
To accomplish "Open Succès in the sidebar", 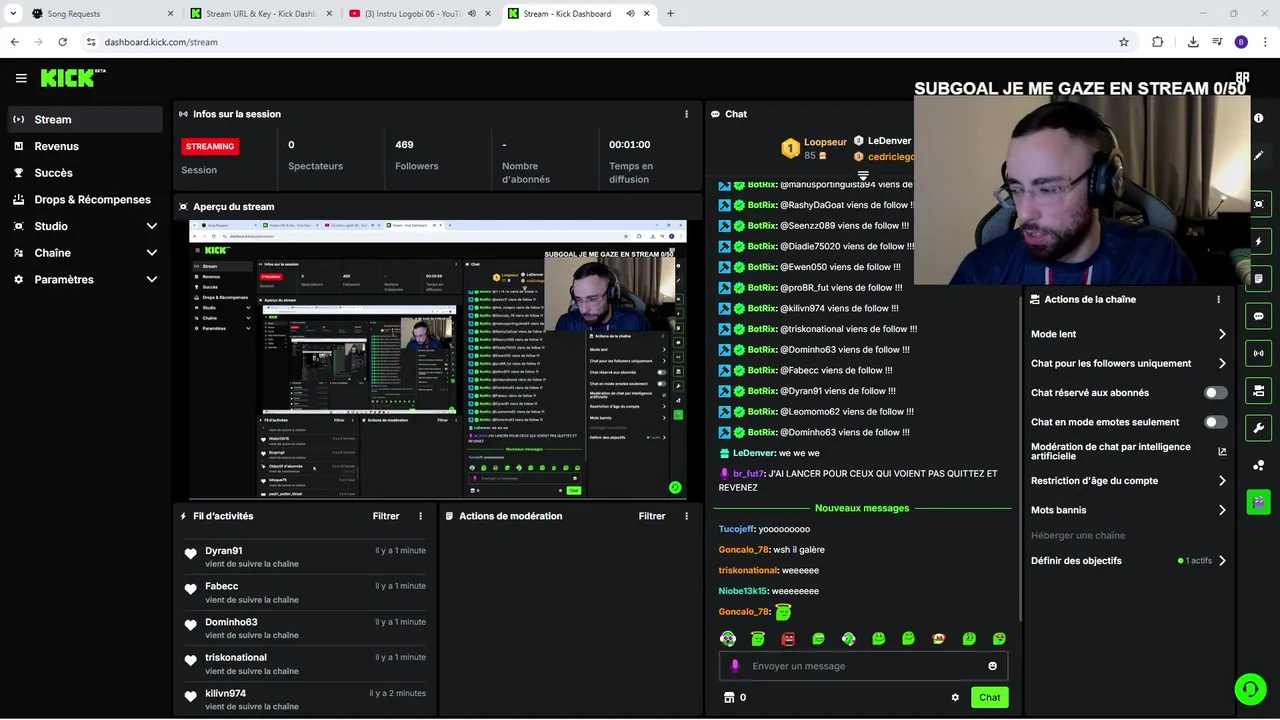I will pyautogui.click(x=85, y=173).
